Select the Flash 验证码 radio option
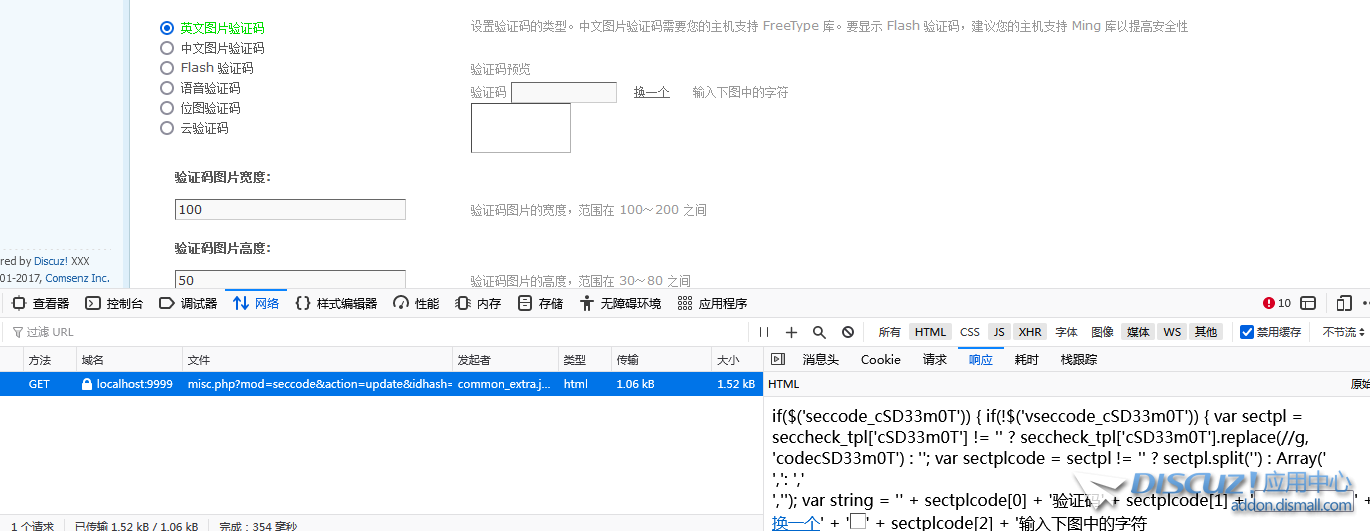The height and width of the screenshot is (531, 1370). click(167, 68)
